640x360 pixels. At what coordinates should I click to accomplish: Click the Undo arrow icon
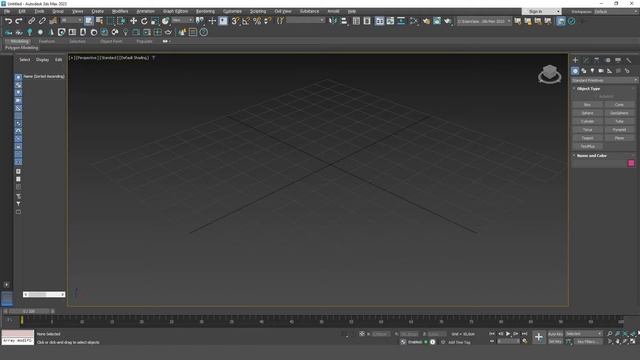tap(8, 21)
